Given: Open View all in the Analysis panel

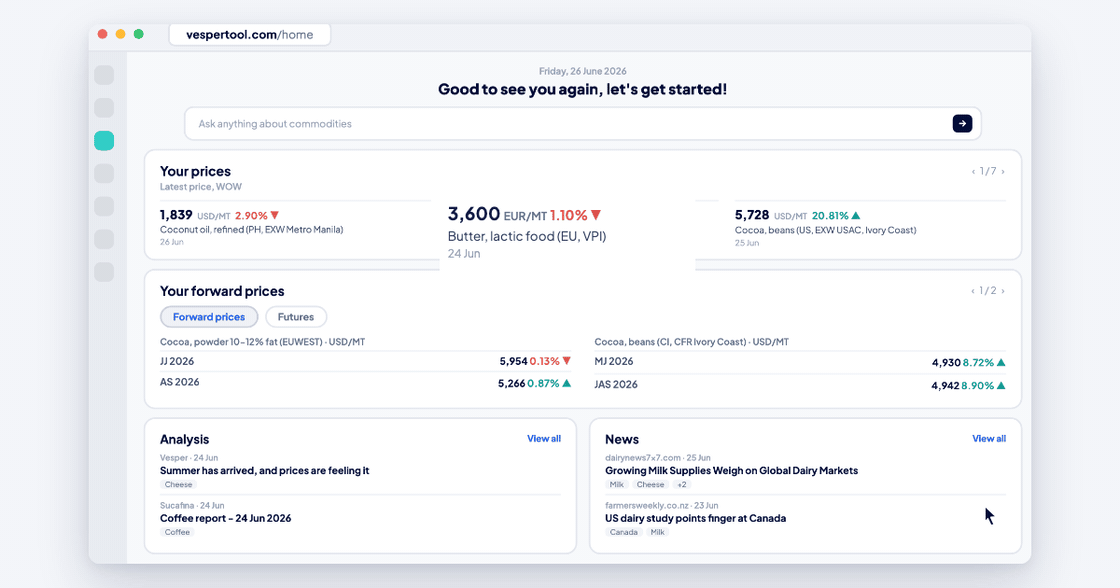Looking at the screenshot, I should [x=544, y=439].
